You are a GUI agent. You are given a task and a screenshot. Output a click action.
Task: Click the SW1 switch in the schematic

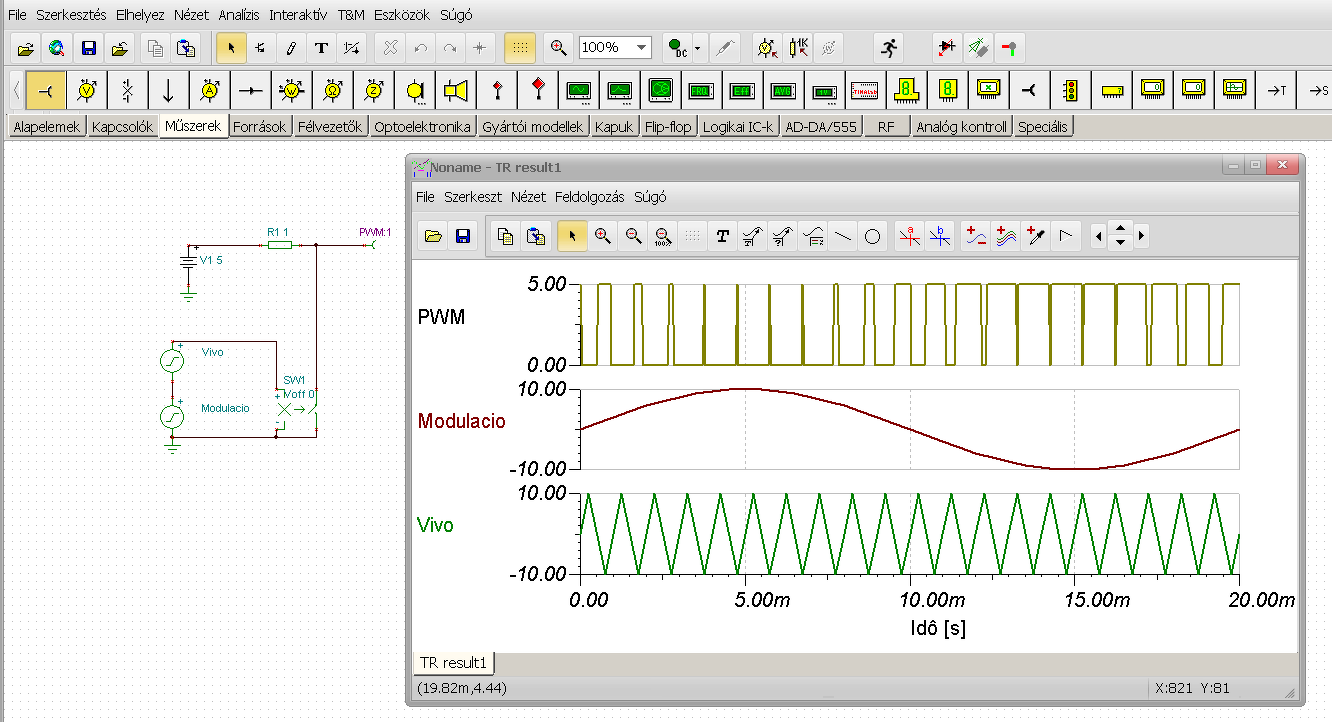point(298,408)
